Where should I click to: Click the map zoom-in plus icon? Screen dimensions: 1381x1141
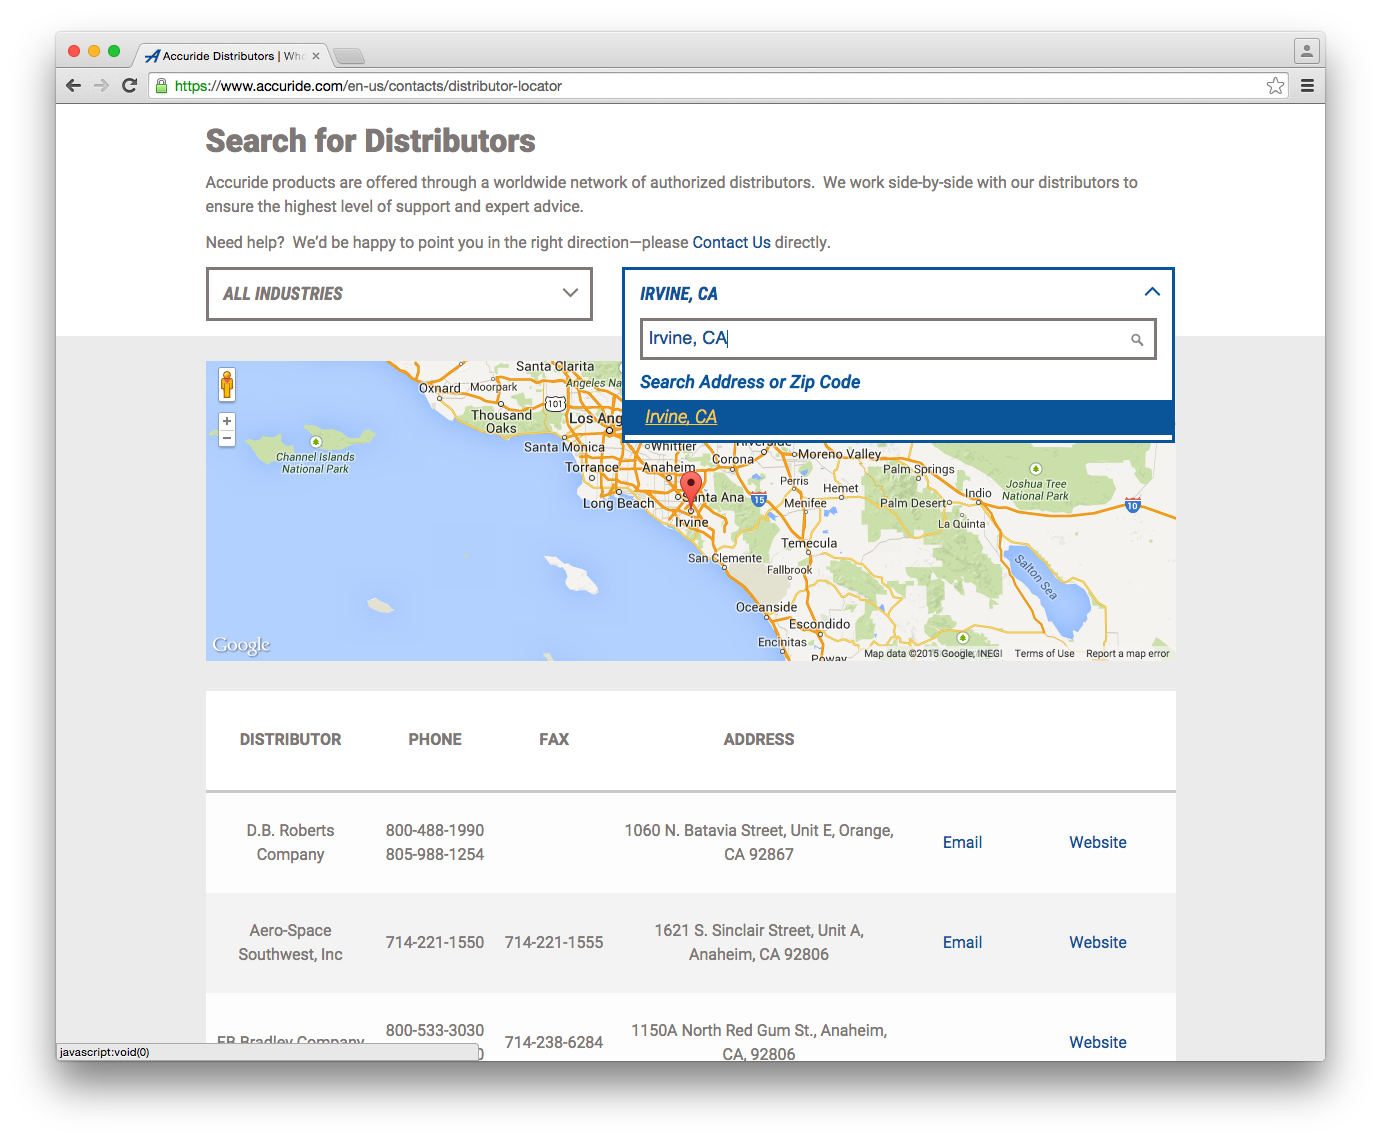[226, 420]
